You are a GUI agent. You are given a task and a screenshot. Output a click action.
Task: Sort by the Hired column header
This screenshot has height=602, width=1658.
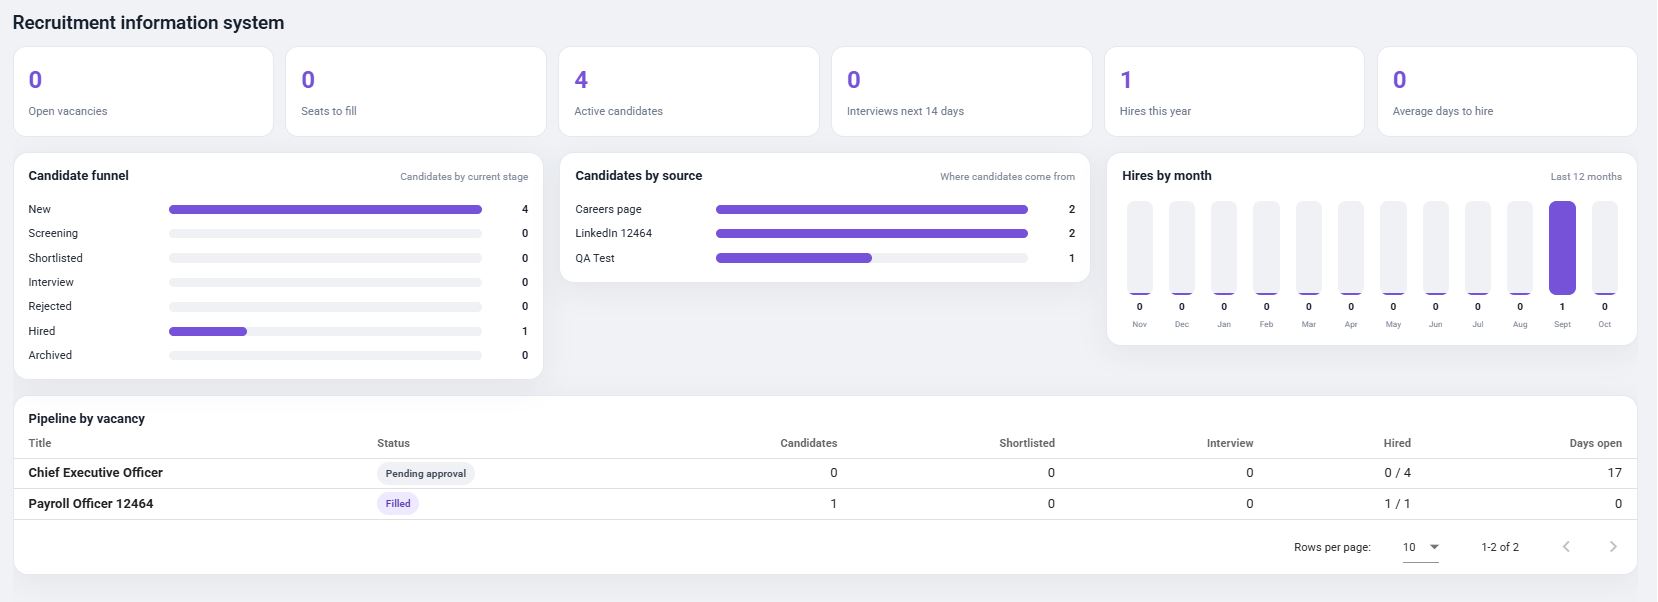point(1397,443)
